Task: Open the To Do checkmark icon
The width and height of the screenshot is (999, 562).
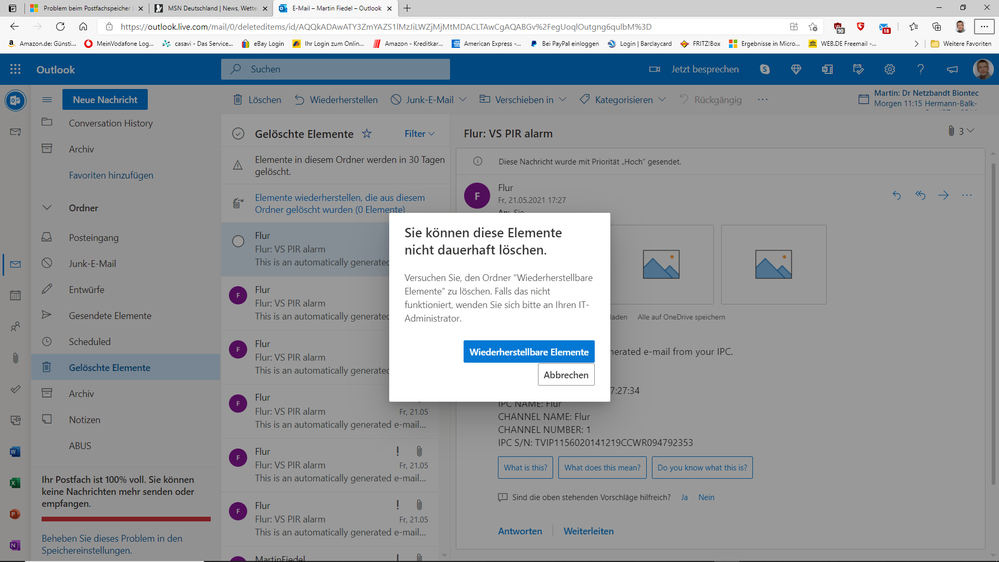Action: click(x=15, y=389)
